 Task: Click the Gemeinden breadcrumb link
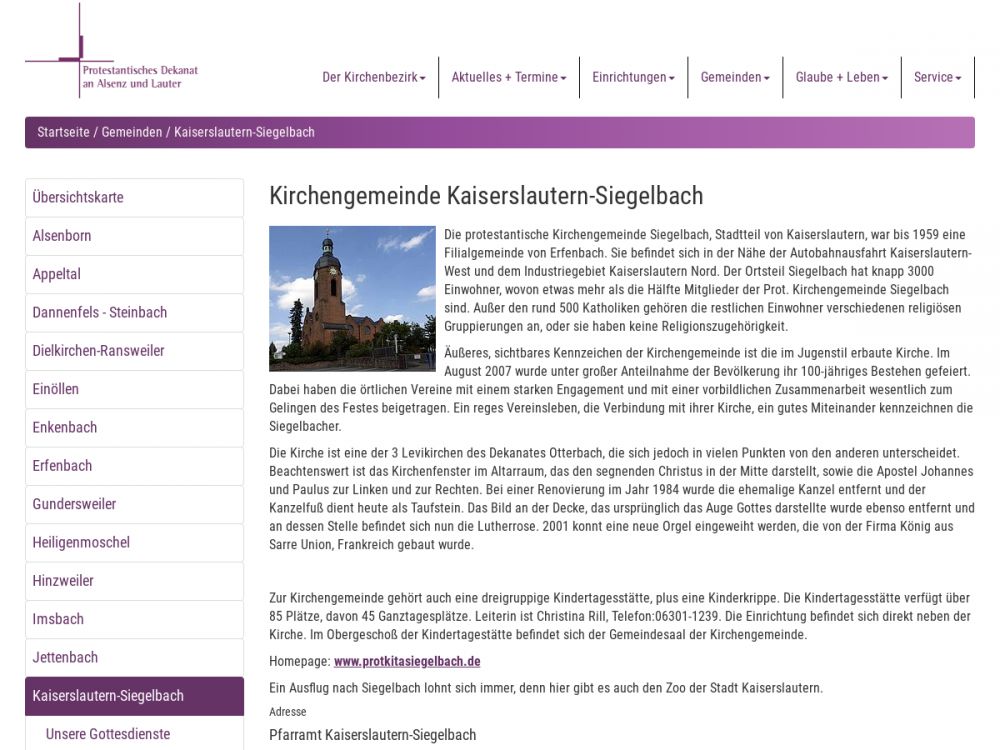click(131, 132)
